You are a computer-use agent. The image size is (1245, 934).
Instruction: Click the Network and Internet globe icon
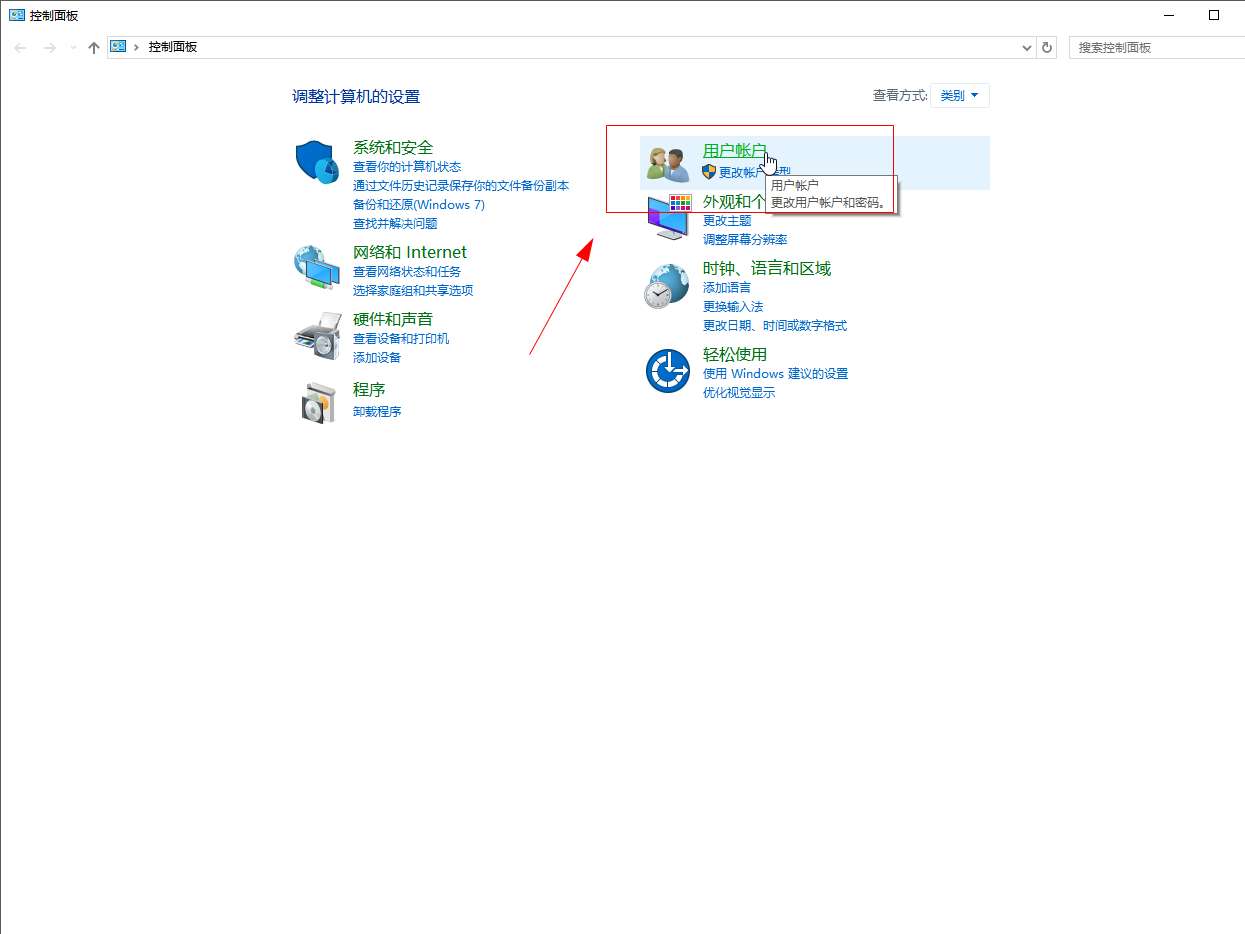coord(317,268)
